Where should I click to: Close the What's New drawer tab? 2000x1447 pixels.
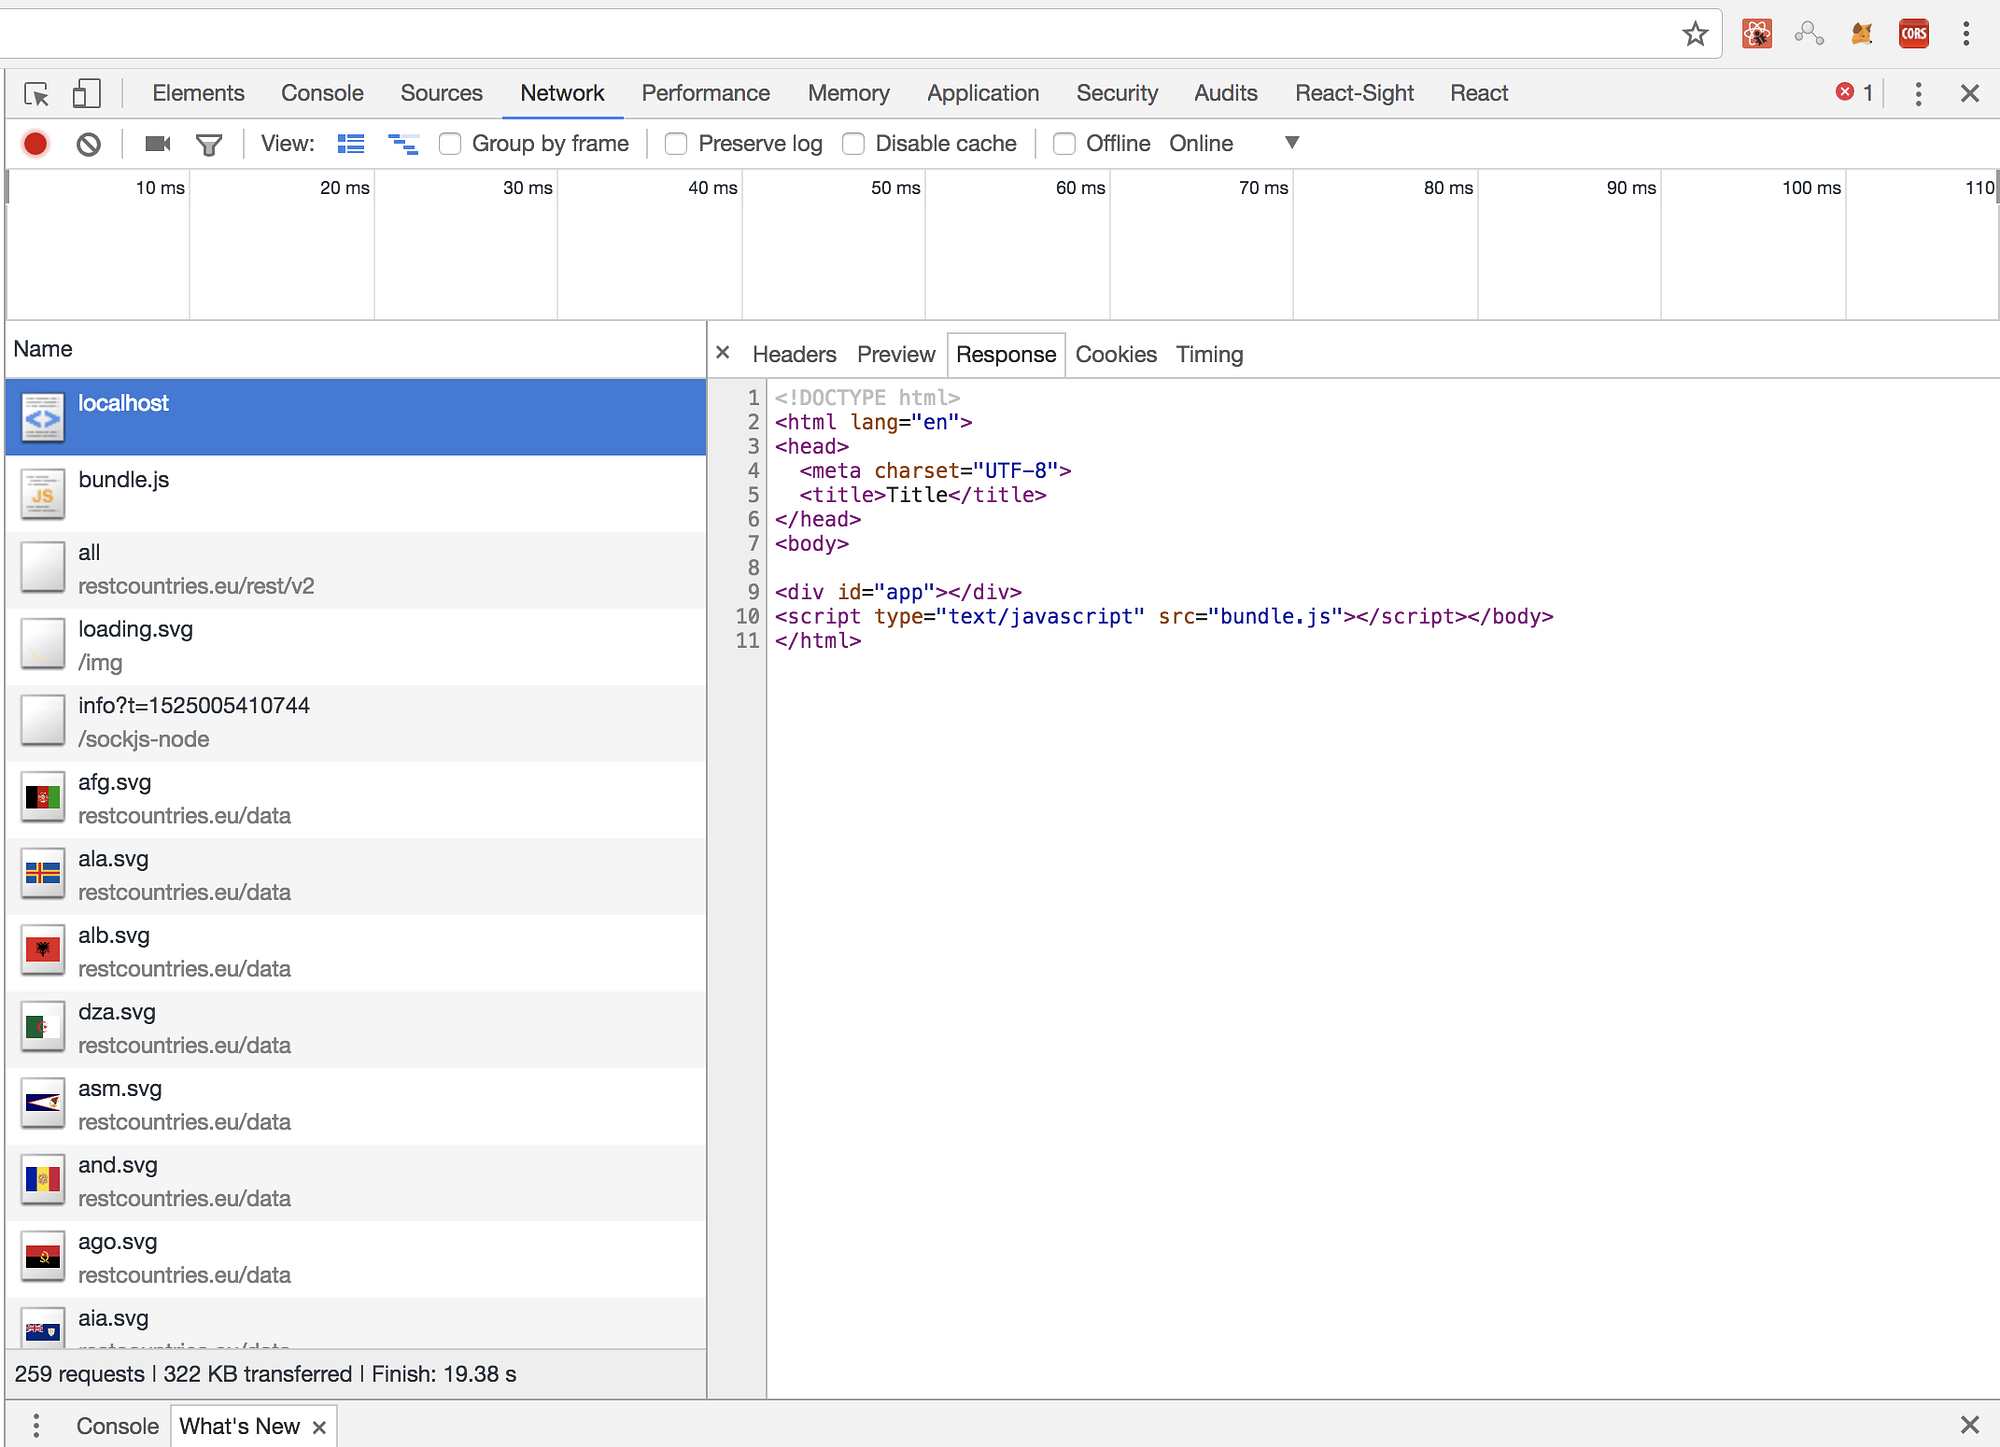pyautogui.click(x=320, y=1426)
